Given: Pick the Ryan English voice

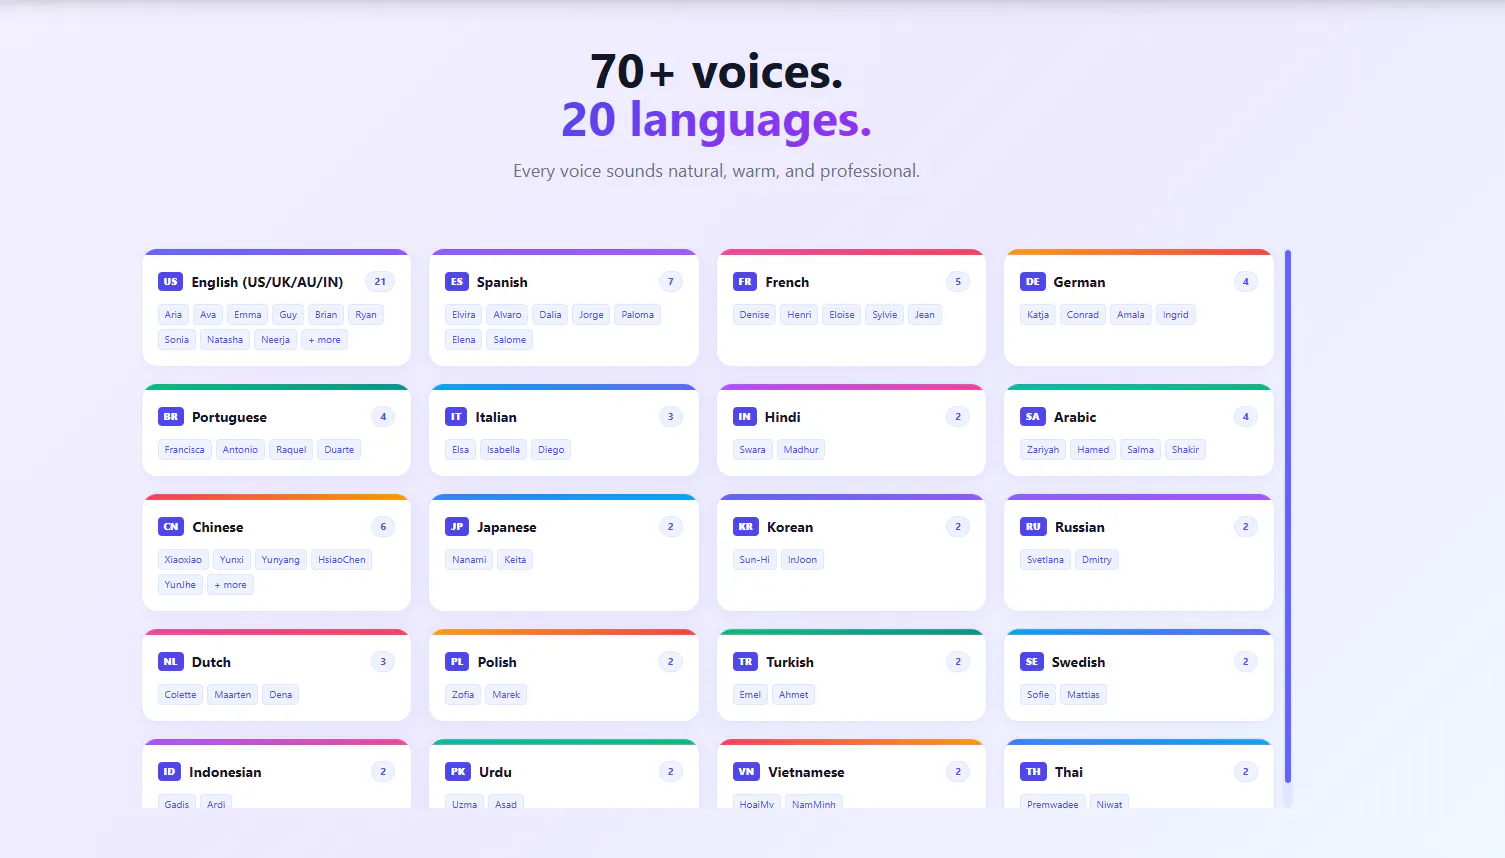Looking at the screenshot, I should coord(366,315).
